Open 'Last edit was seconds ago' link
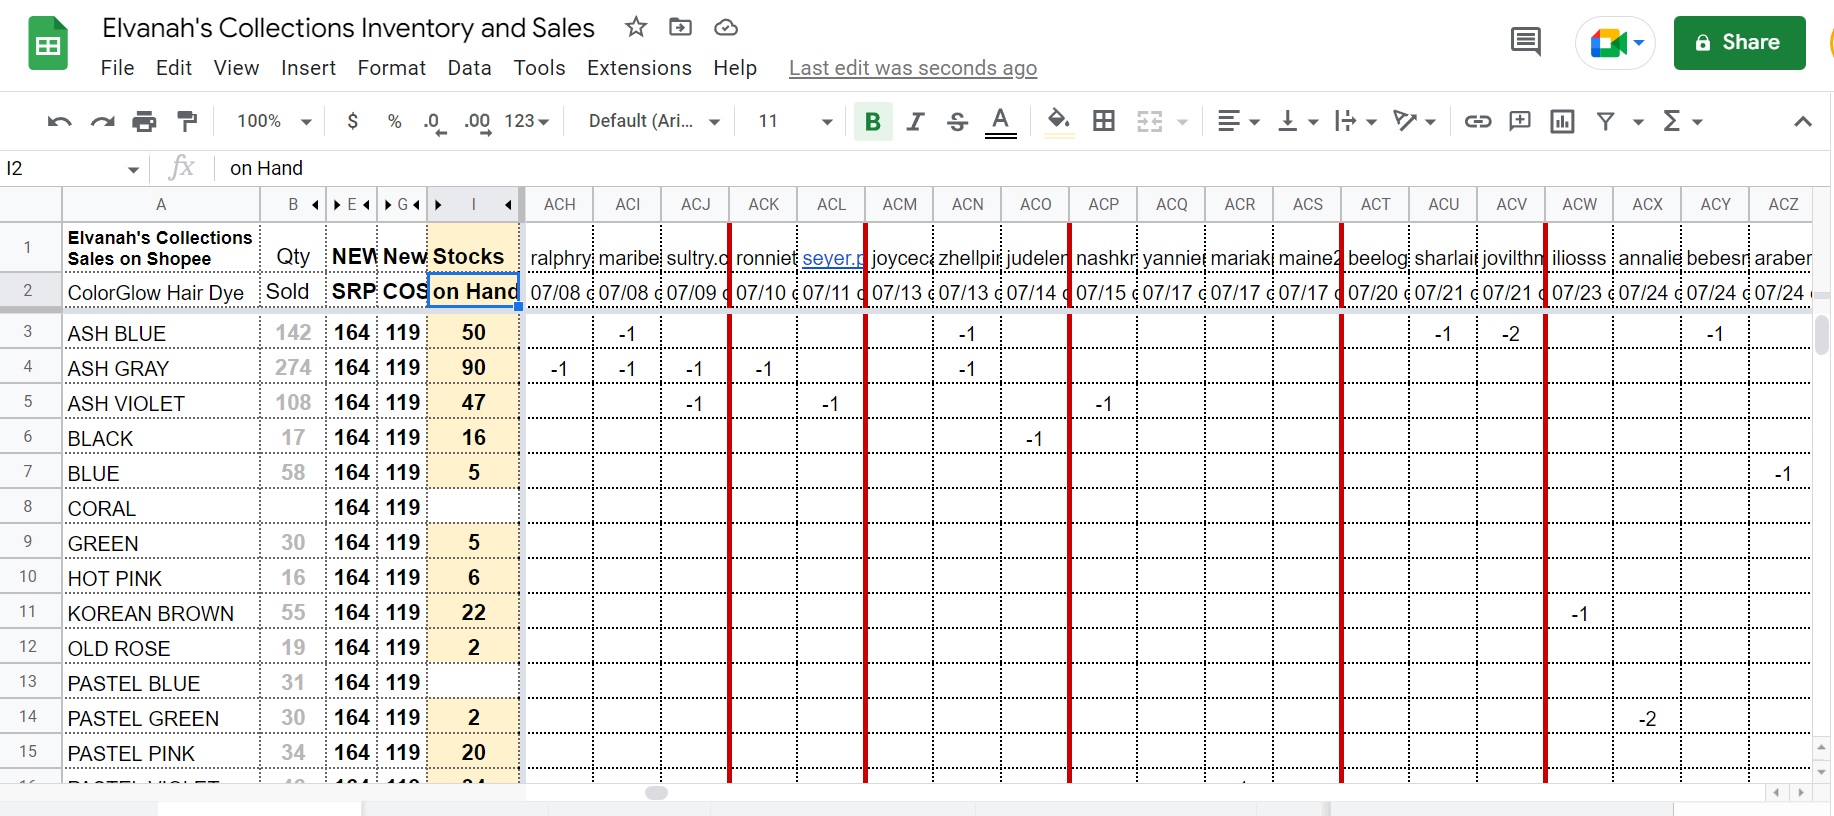Image resolution: width=1834 pixels, height=816 pixels. click(912, 68)
